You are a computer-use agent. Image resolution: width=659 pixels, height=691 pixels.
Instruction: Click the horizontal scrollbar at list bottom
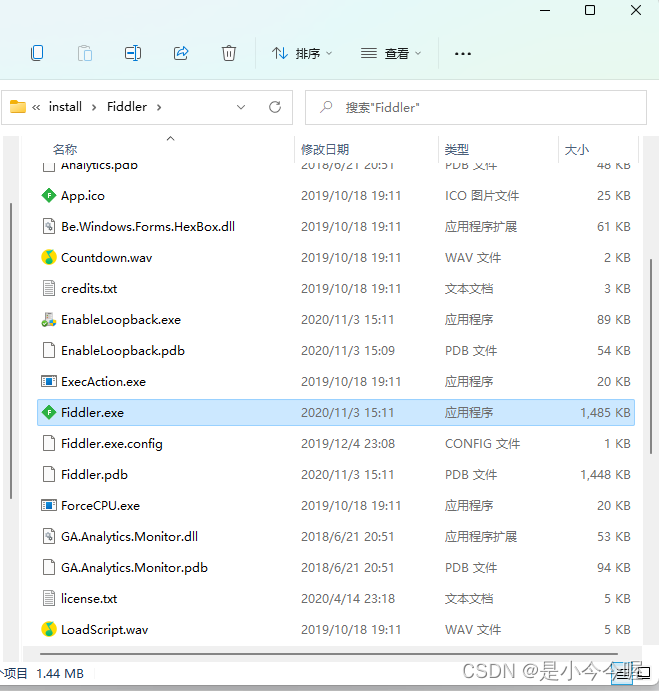click(329, 654)
